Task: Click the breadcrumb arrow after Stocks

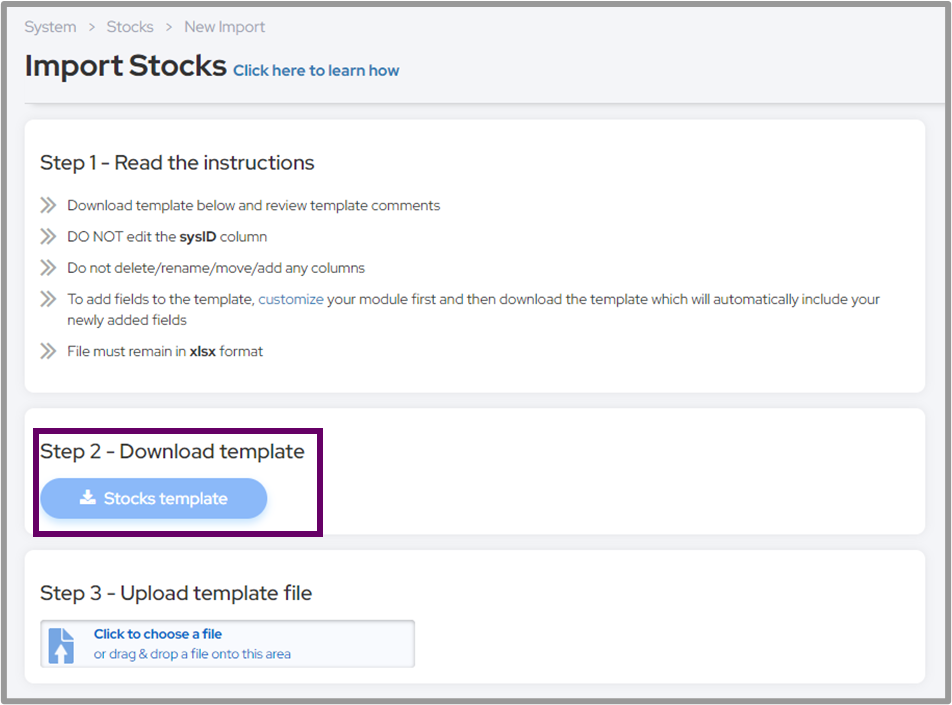Action: pos(169,27)
